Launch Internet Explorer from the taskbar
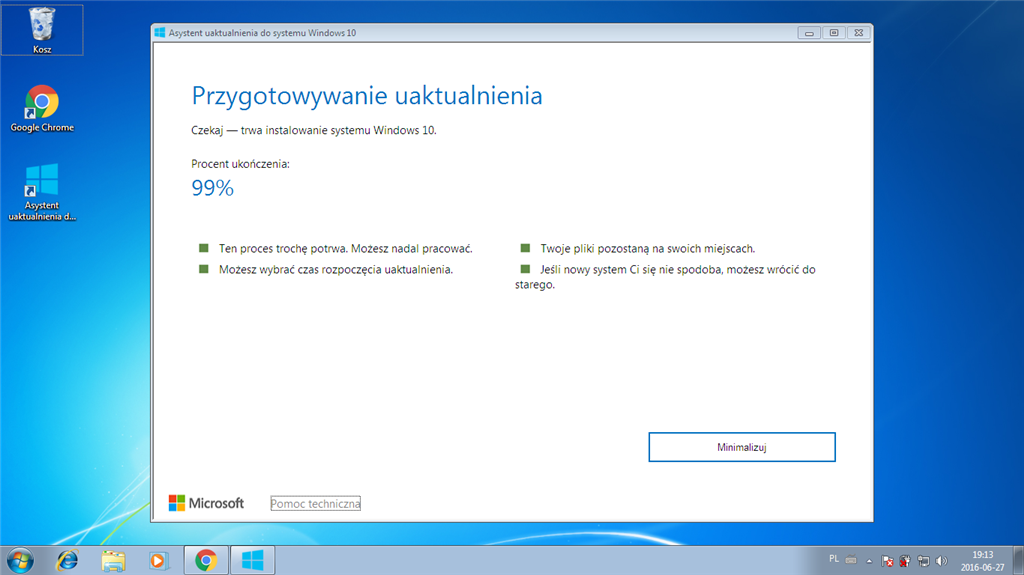The image size is (1024, 575). [x=67, y=561]
